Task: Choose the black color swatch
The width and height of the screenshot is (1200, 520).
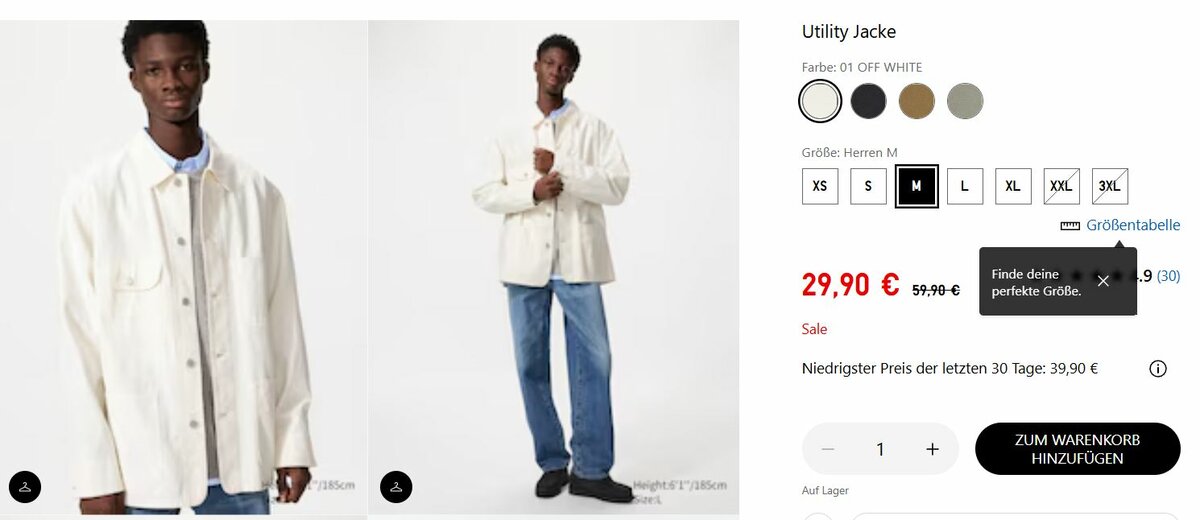Action: point(869,101)
